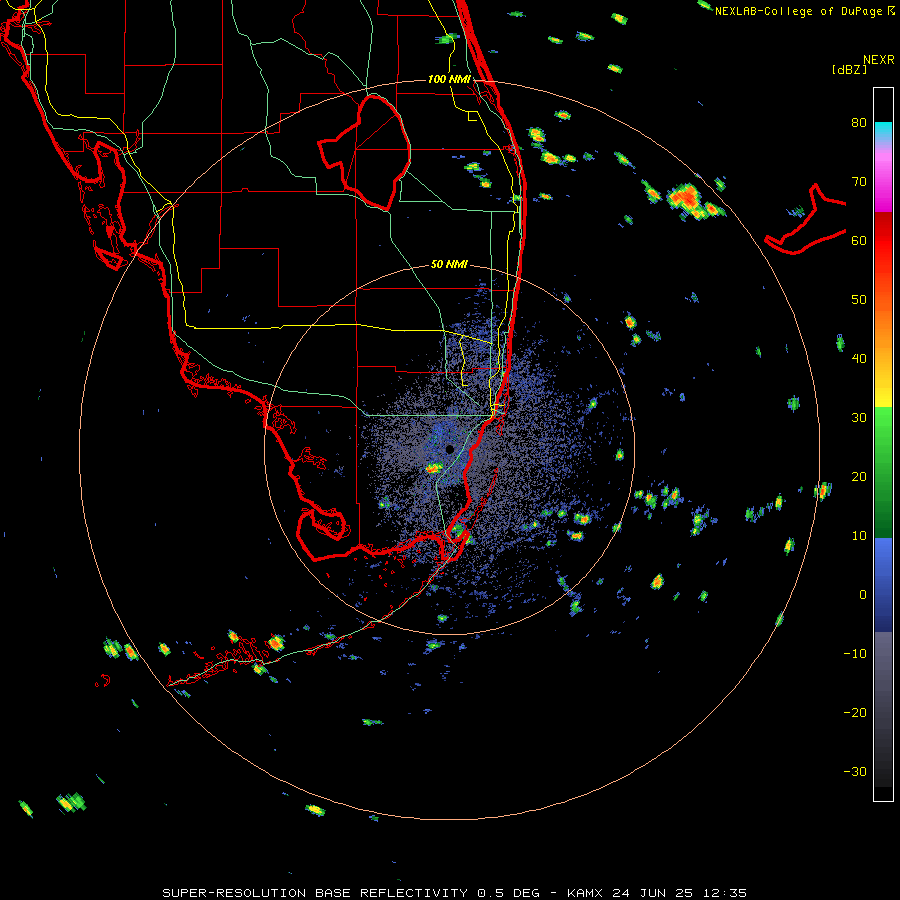Click the 80 value on the dBZ scale
Image resolution: width=900 pixels, height=900 pixels.
859,123
